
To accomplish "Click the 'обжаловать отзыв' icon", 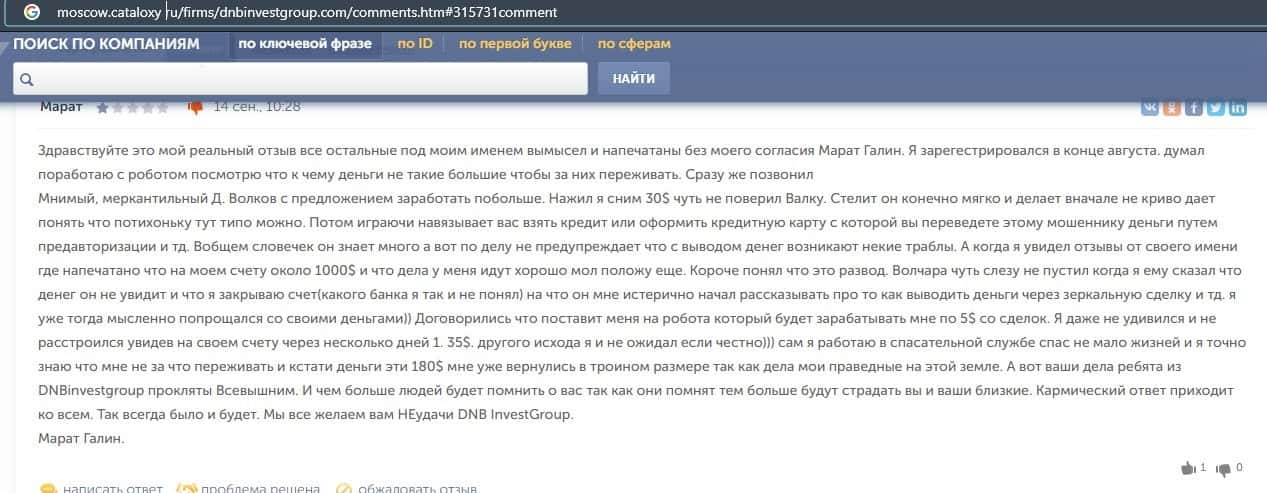I will coord(344,489).
